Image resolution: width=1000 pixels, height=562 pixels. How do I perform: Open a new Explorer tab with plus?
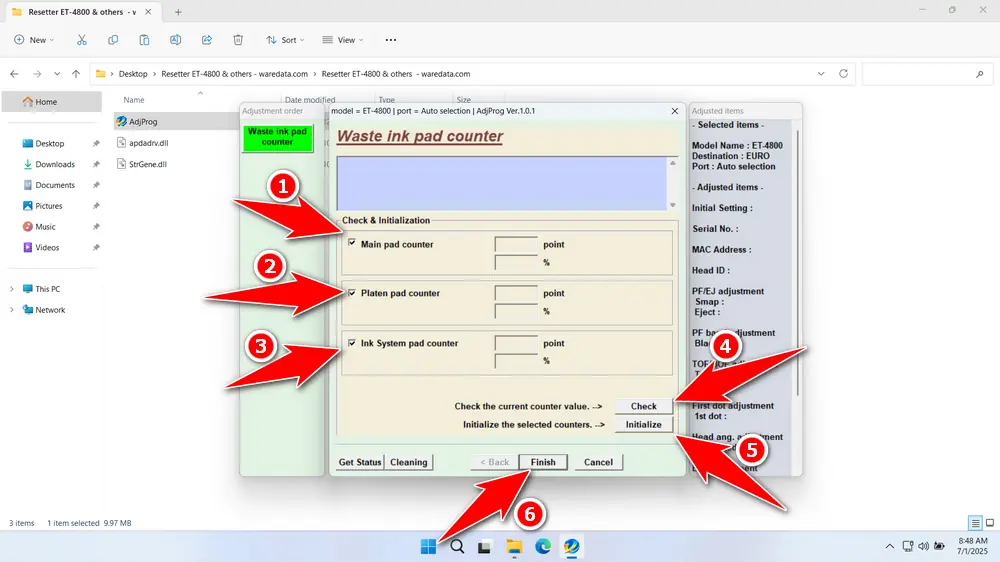(178, 12)
